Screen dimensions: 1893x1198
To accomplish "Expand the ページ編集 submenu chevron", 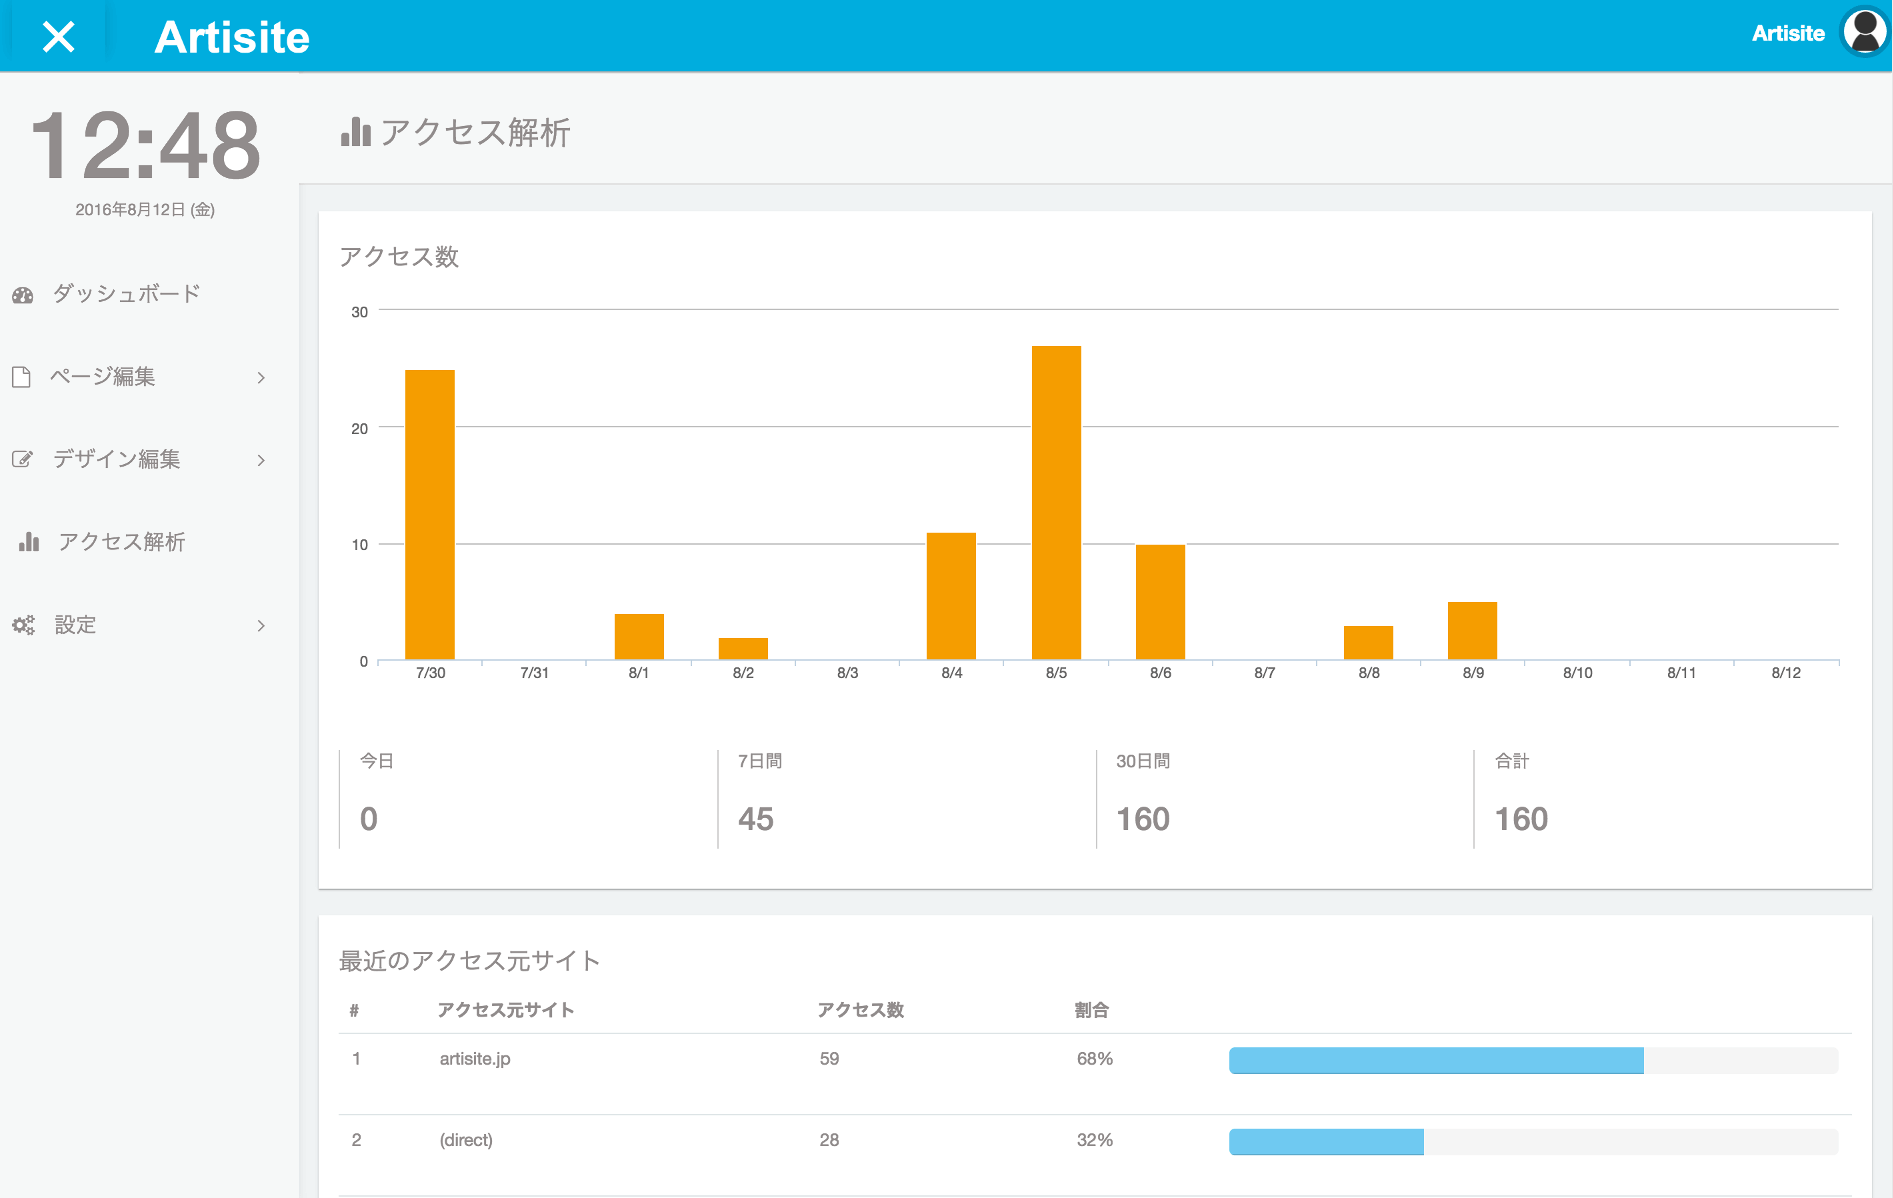I will [261, 377].
